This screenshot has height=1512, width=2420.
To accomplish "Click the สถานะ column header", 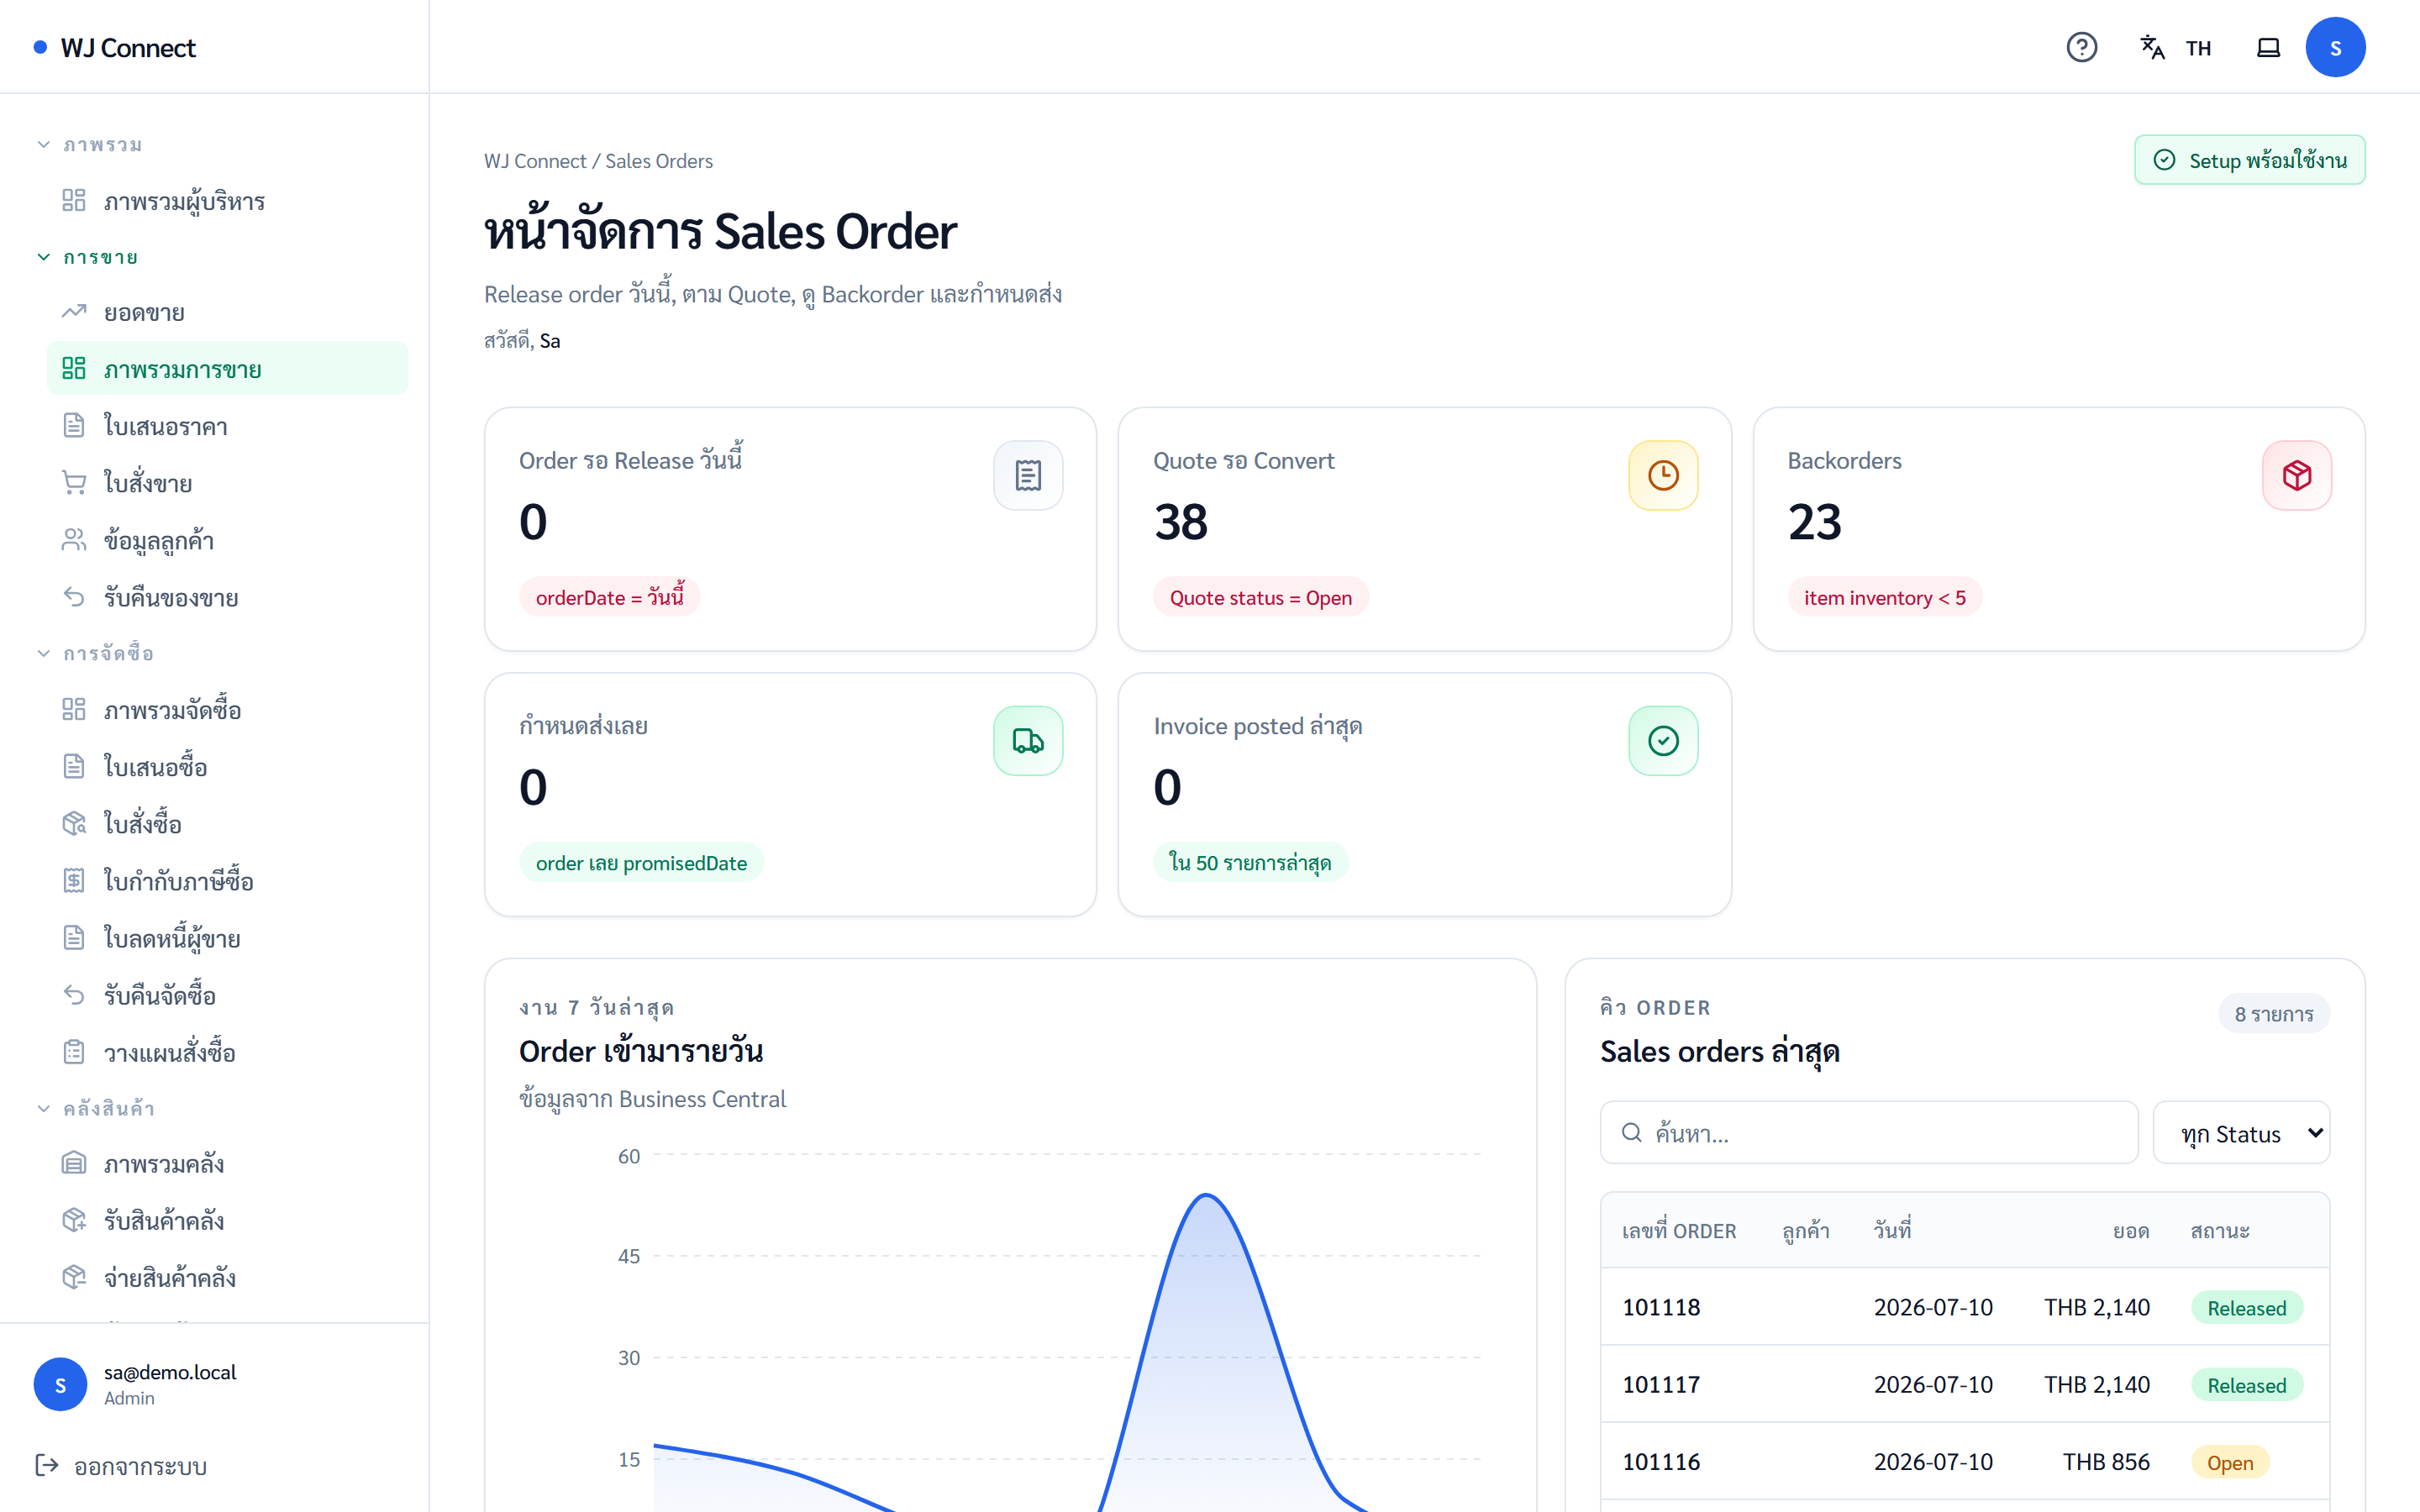I will (2220, 1231).
